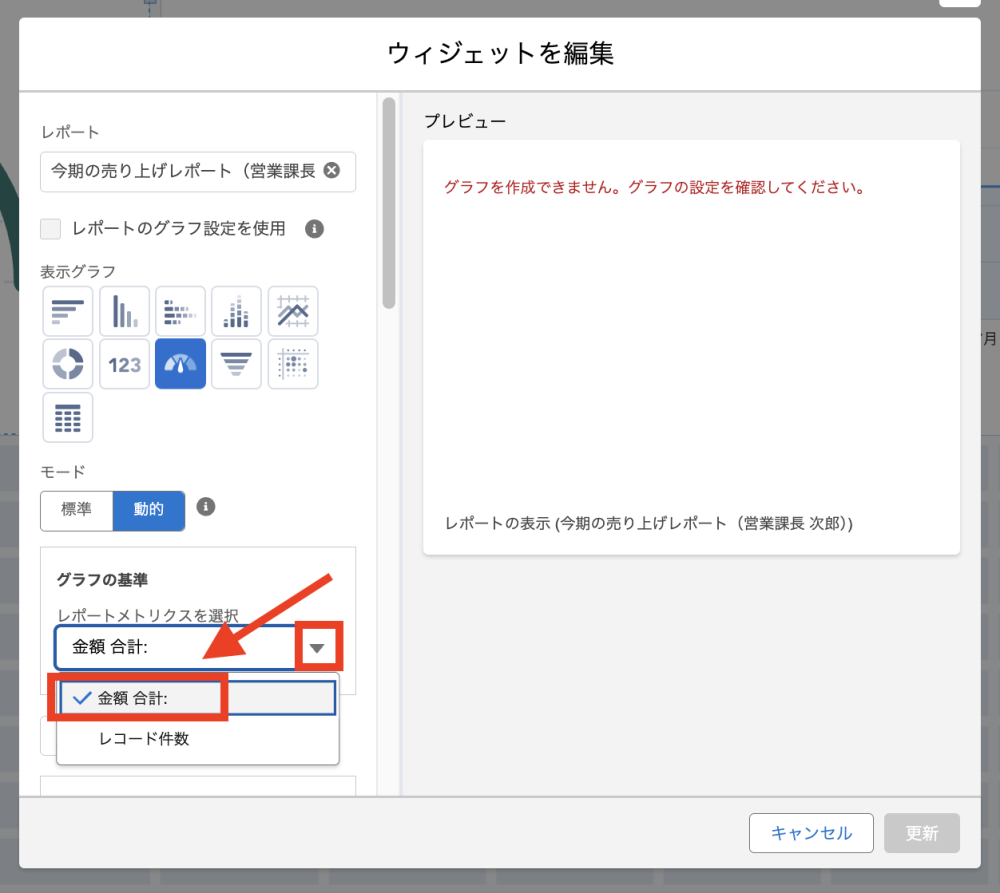Screen dimensions: 1000x893
Task: Select the scatter plot chart icon
Action: [293, 364]
